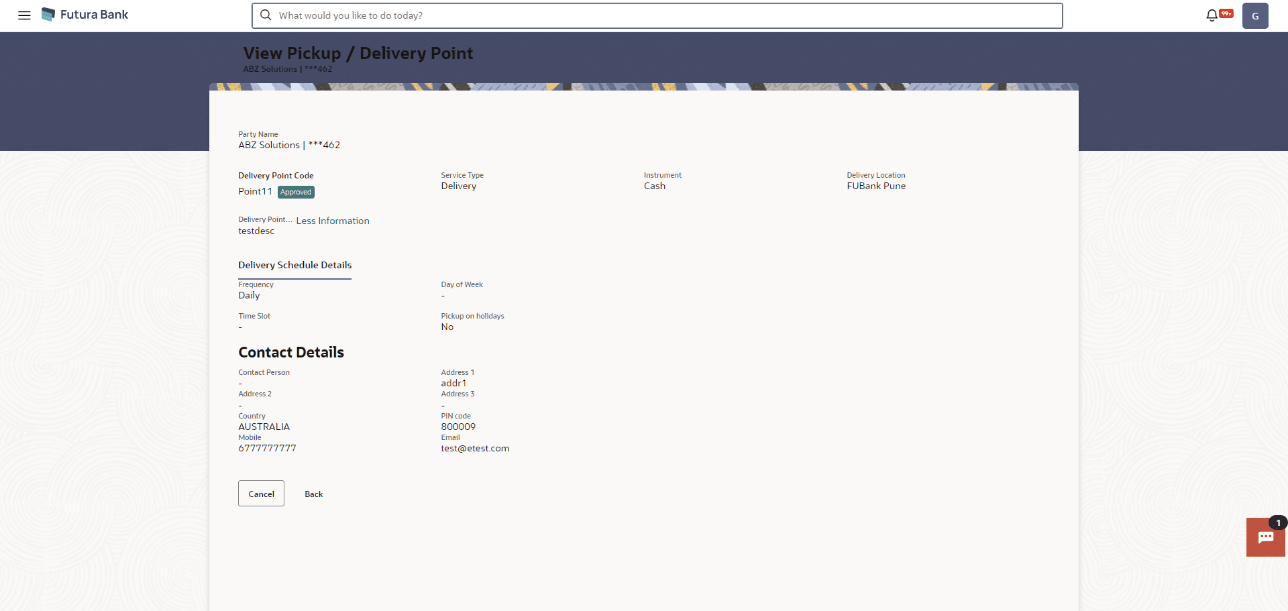Image resolution: width=1288 pixels, height=611 pixels.
Task: Click the Contact Details heading
Action: pos(291,352)
